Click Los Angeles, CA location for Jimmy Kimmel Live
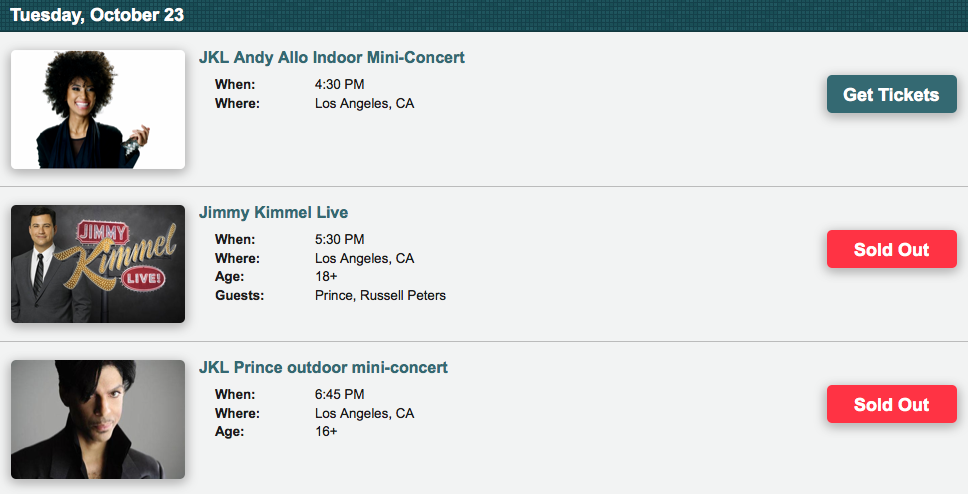The image size is (968, 494). [364, 259]
